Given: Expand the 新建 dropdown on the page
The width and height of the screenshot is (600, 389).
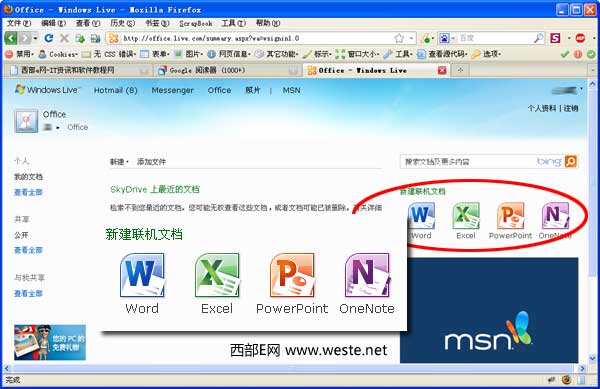Looking at the screenshot, I should coord(119,162).
